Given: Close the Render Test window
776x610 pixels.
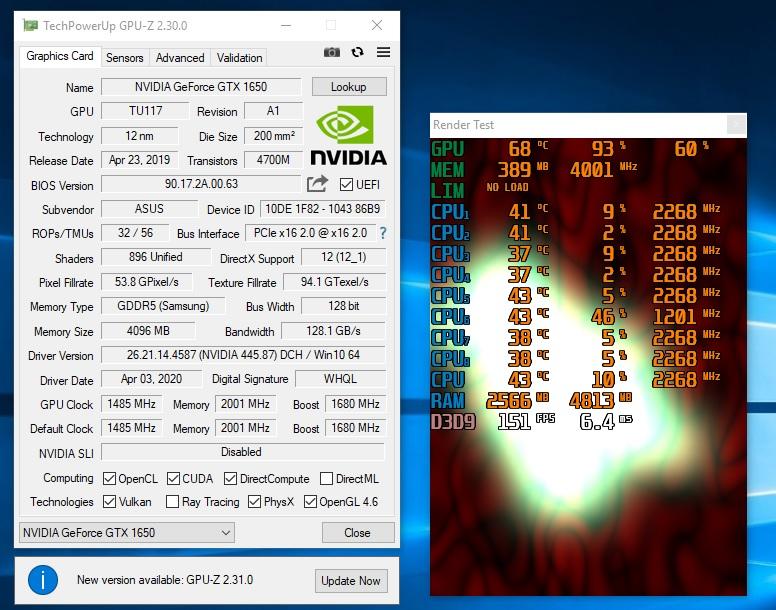Looking at the screenshot, I should point(736,124).
